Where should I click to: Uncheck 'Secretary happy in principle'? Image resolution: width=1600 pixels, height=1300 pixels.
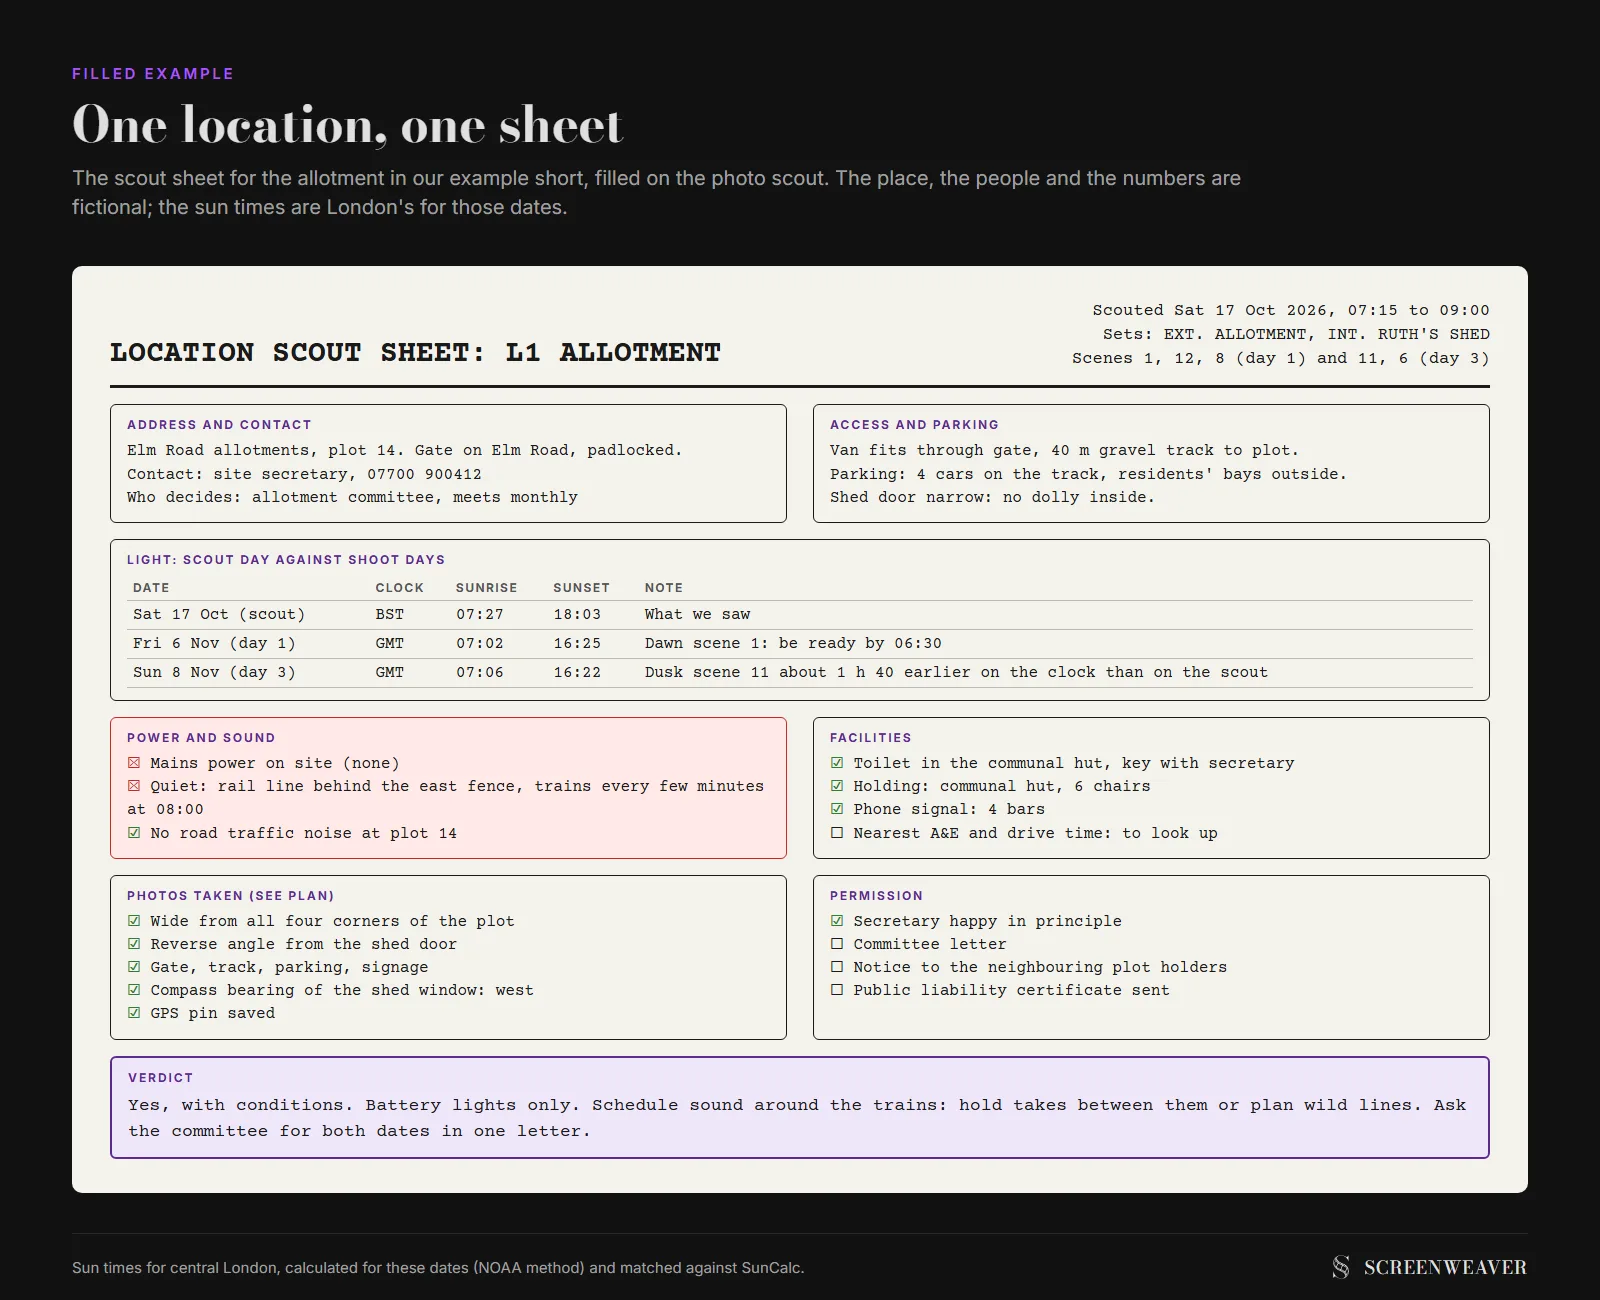837,921
